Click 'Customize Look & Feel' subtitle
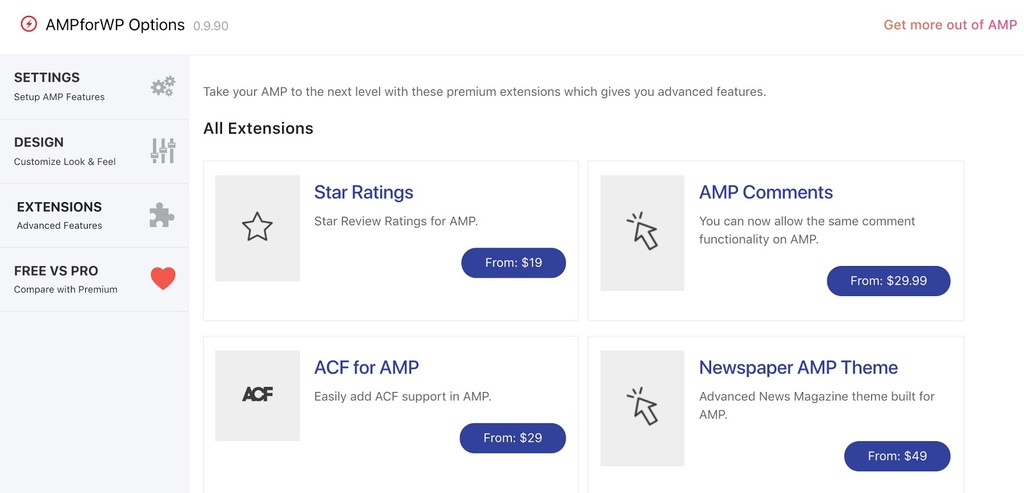The width and height of the screenshot is (1024, 493). click(65, 161)
